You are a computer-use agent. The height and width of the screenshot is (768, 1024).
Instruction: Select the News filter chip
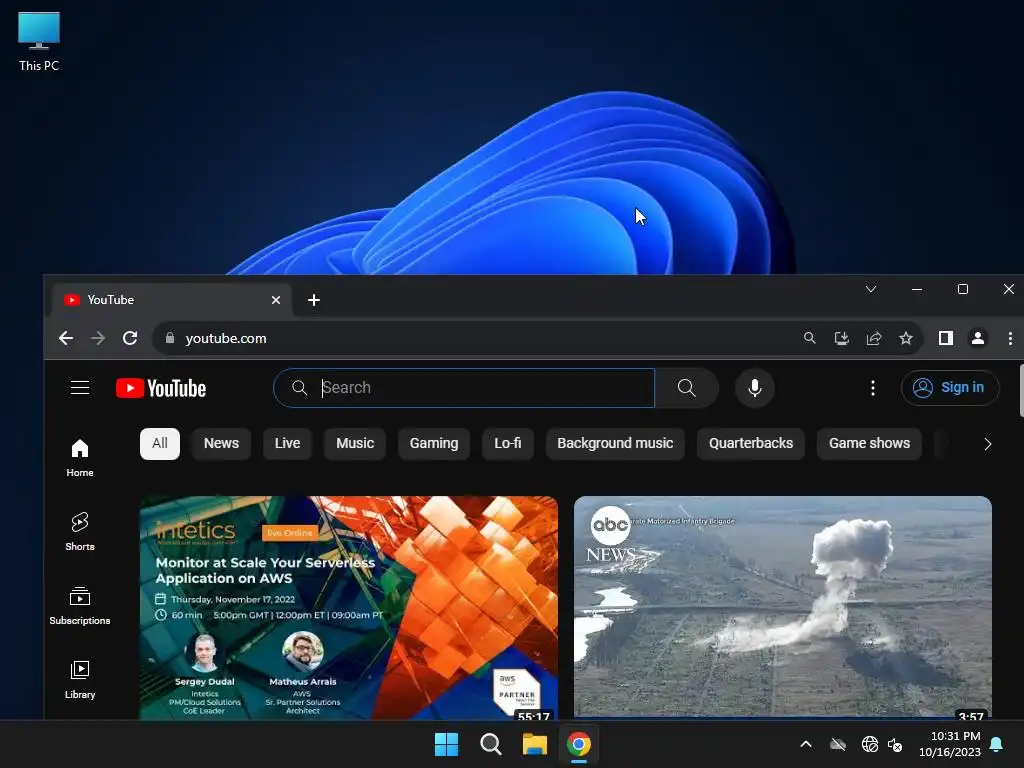click(x=221, y=443)
